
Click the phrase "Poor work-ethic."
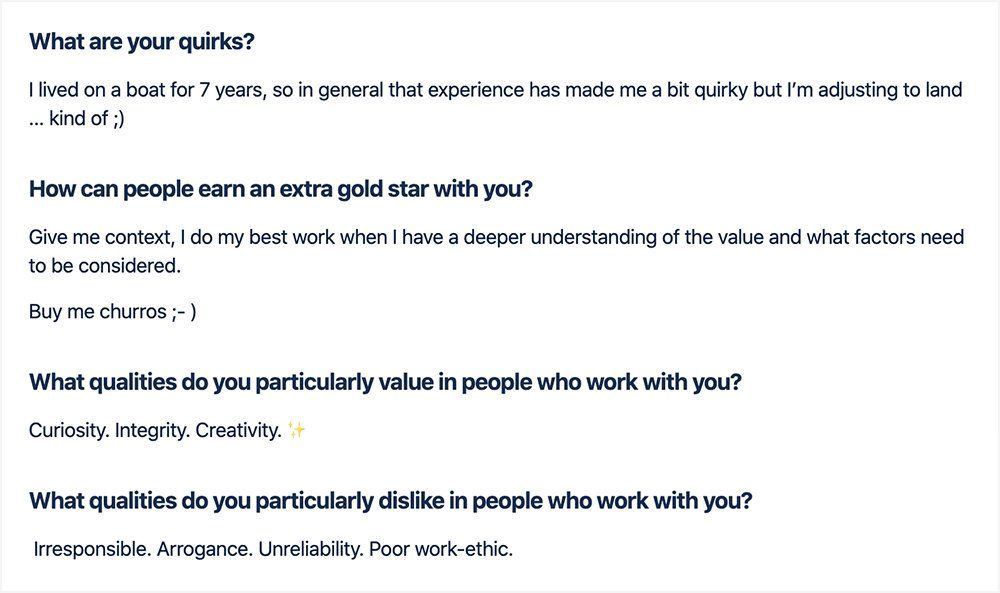pyautogui.click(x=441, y=549)
